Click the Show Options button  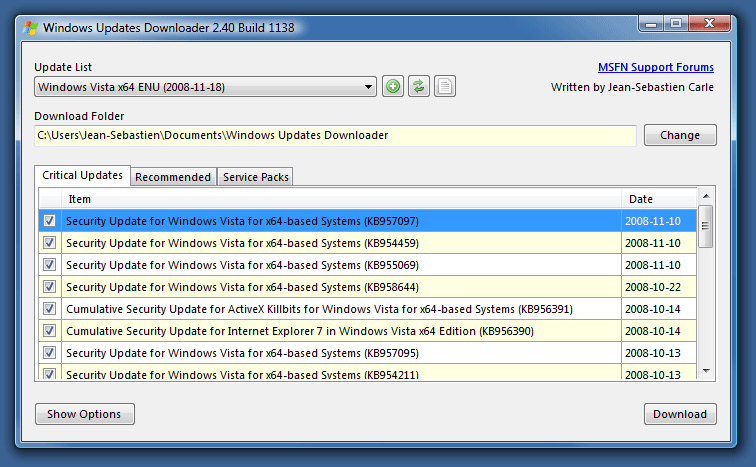point(84,414)
